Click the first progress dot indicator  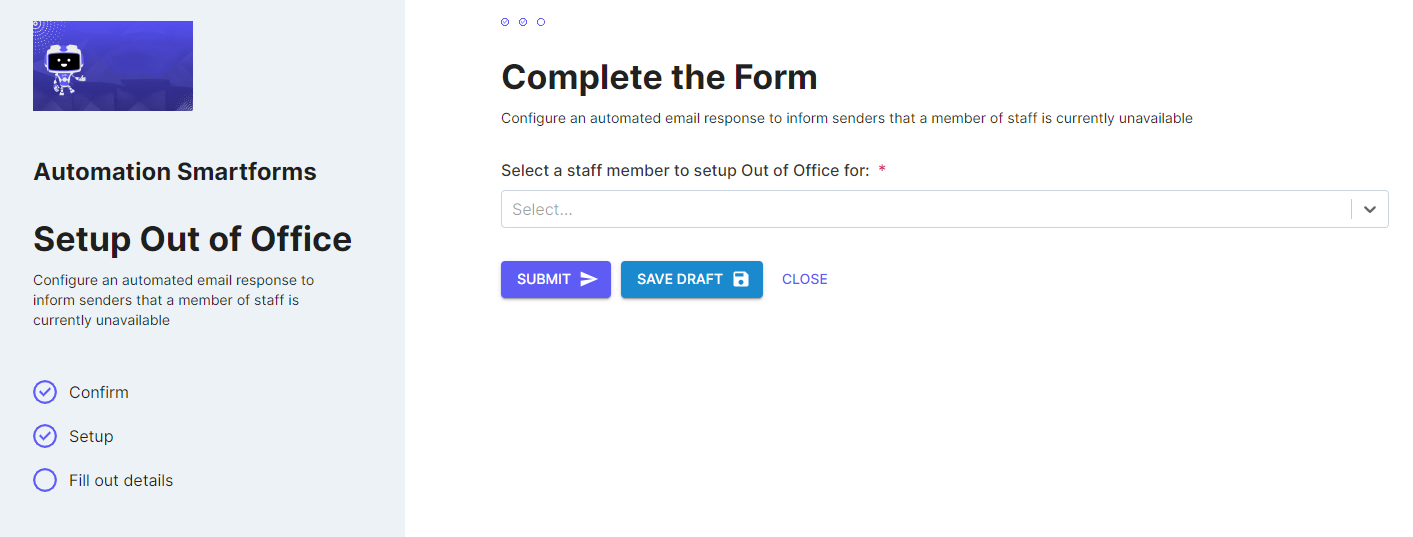click(x=505, y=22)
